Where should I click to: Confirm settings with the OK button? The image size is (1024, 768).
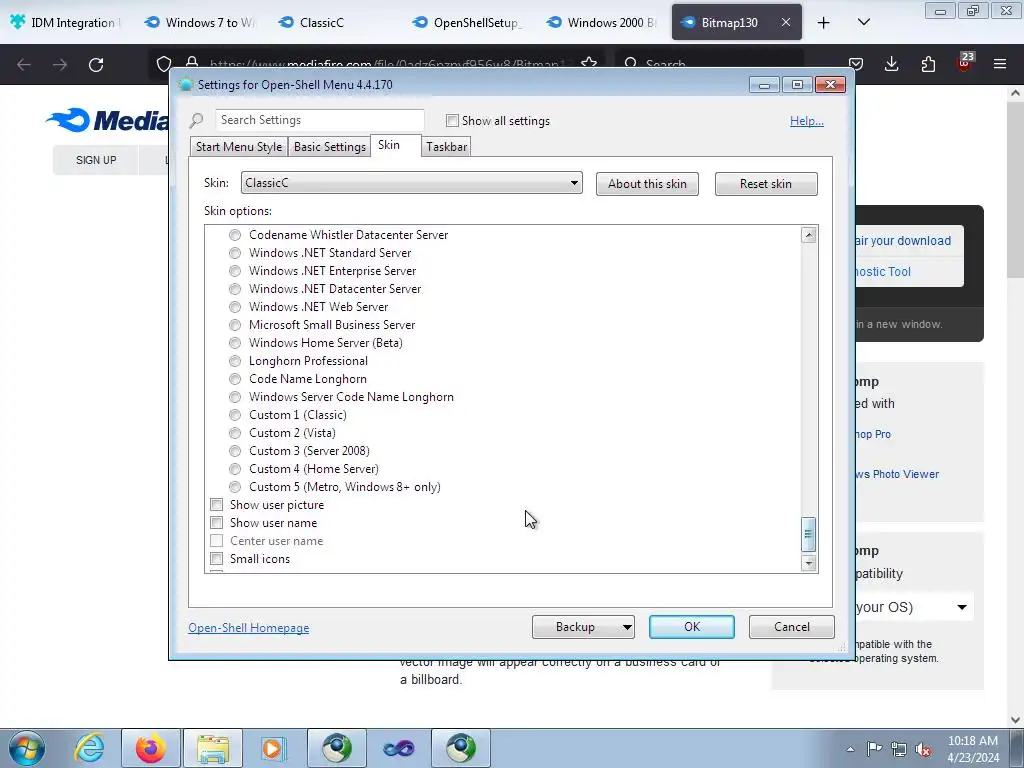click(x=692, y=627)
